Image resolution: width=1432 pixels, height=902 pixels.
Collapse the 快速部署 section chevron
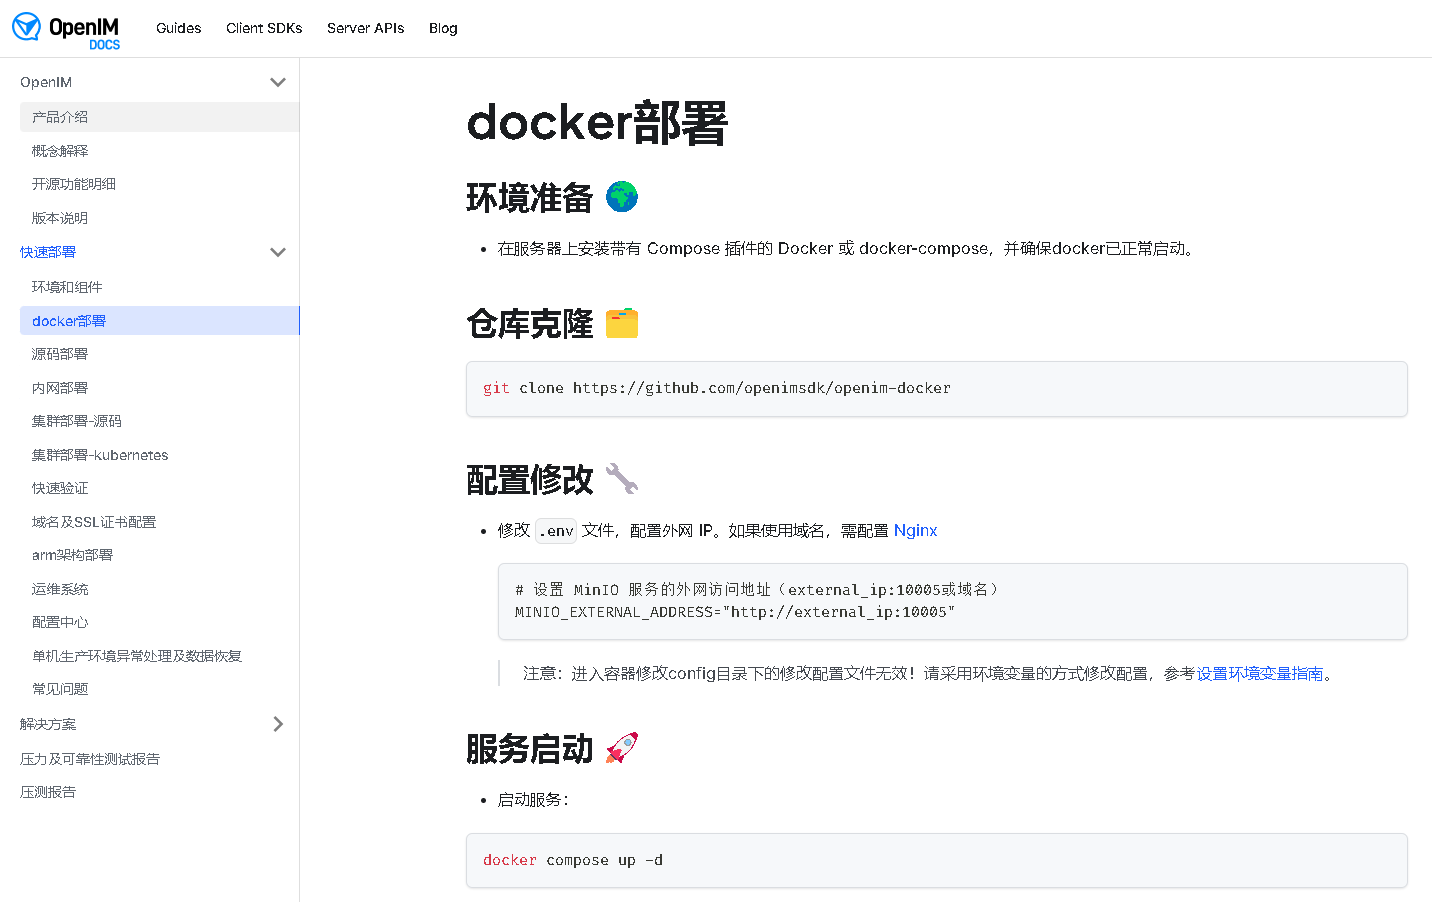[278, 252]
